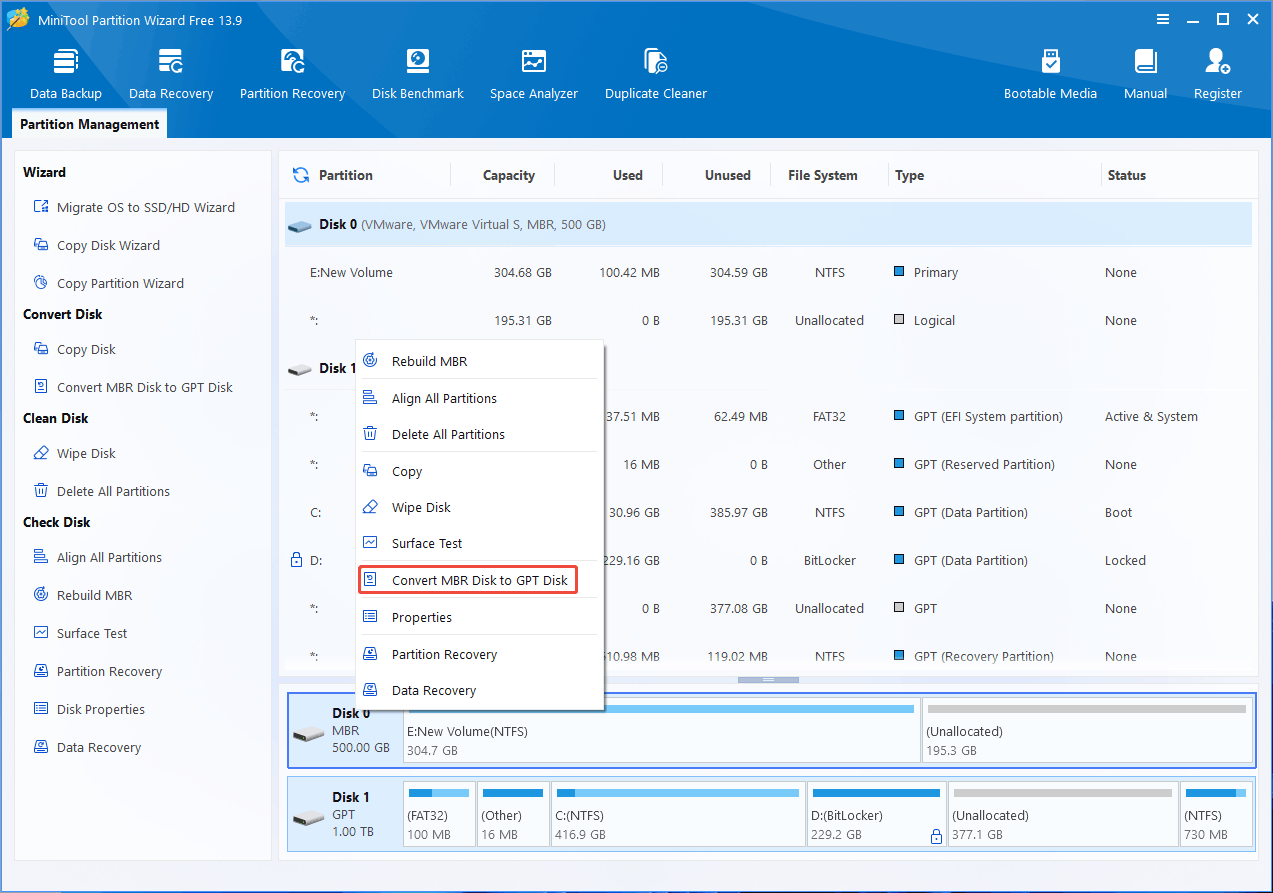The image size is (1273, 893).
Task: Choose Data Recovery in the context menu
Action: coord(480,690)
